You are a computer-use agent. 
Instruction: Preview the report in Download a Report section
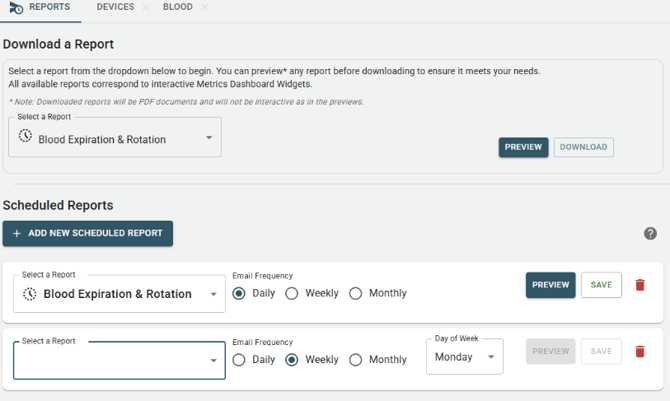click(523, 147)
